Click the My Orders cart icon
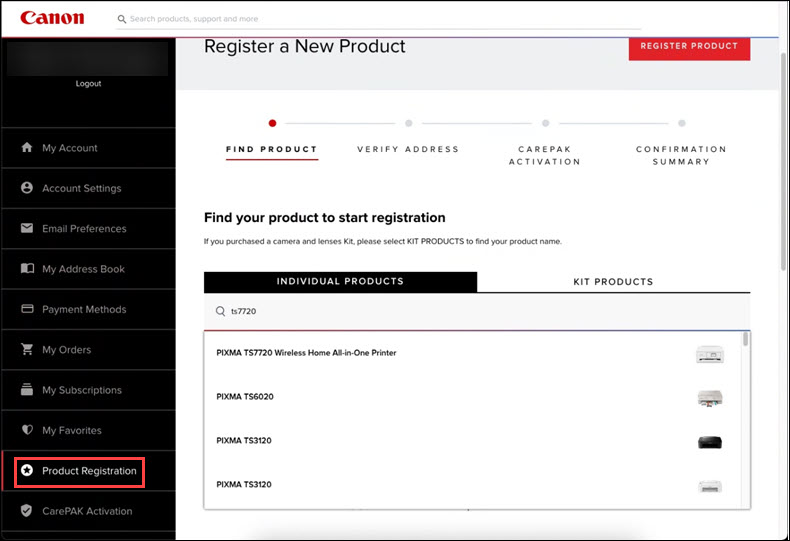 (27, 349)
